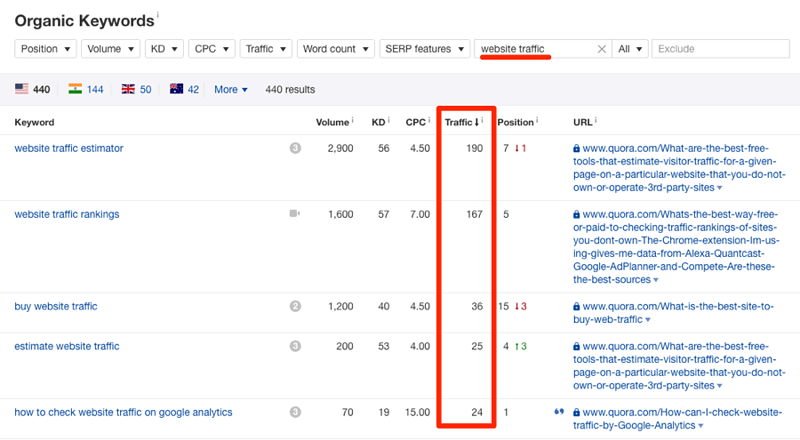
Task: Open the Word count filter dropdown
Action: pyautogui.click(x=336, y=49)
